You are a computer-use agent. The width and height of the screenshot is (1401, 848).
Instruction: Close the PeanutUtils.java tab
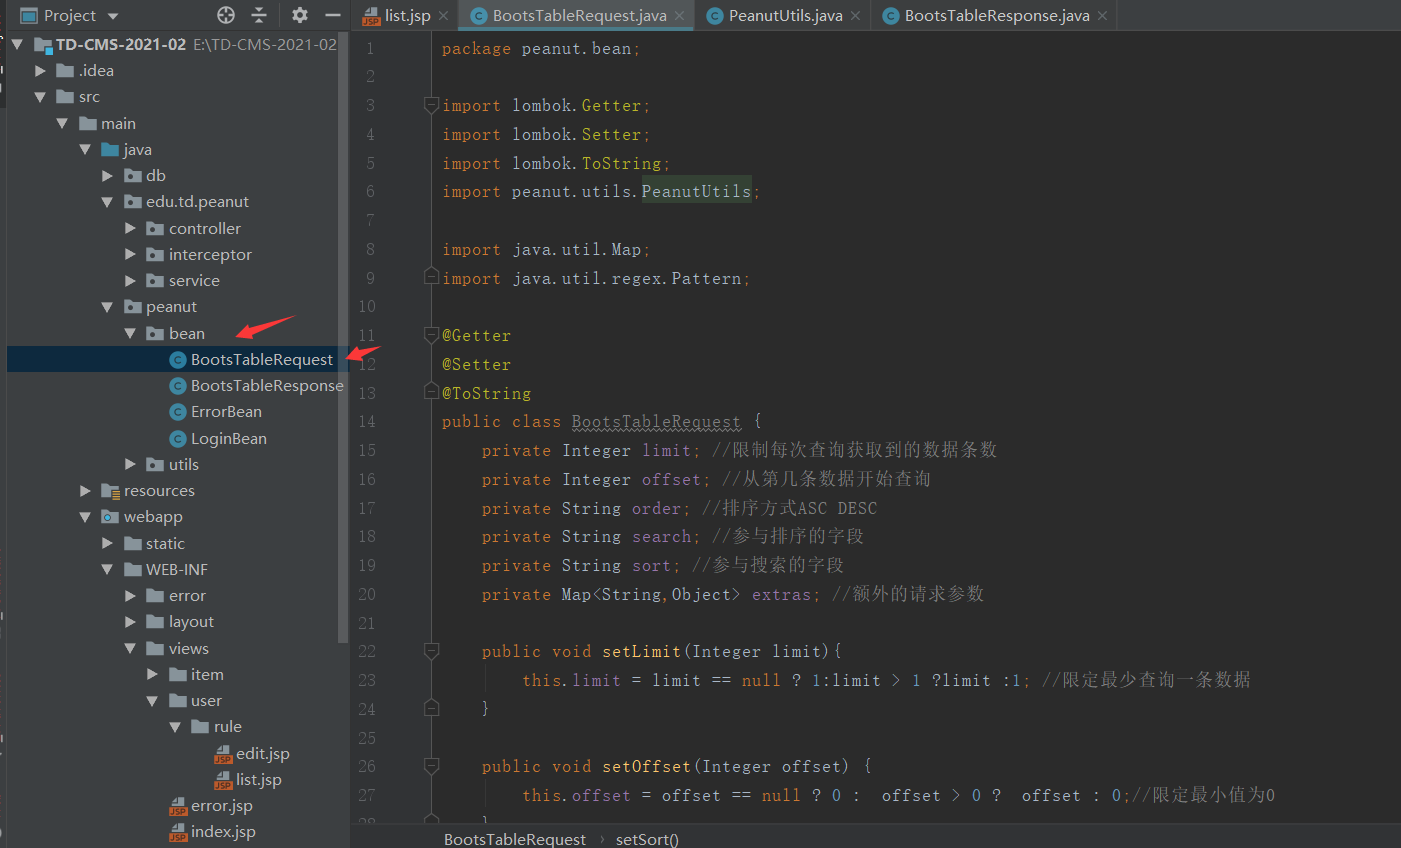[855, 16]
